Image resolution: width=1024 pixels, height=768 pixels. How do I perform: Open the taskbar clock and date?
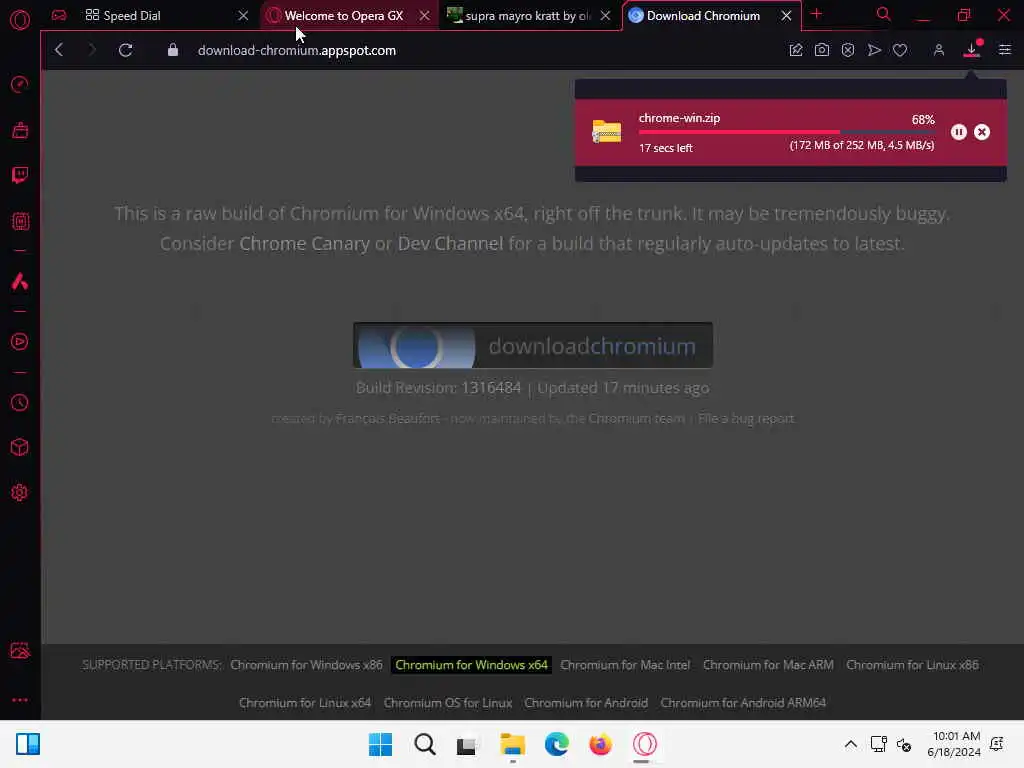(x=953, y=744)
